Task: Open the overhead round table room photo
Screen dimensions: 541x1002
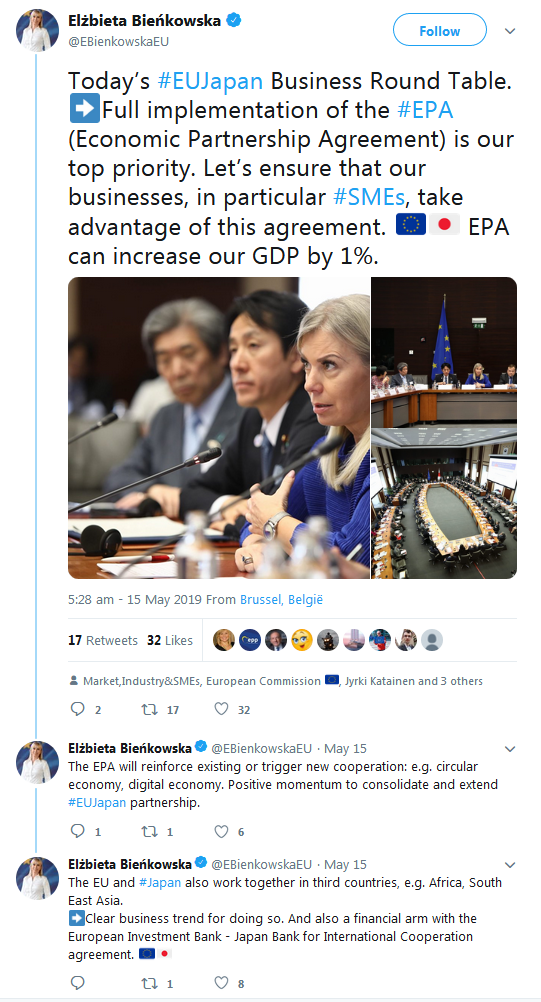Action: point(444,504)
